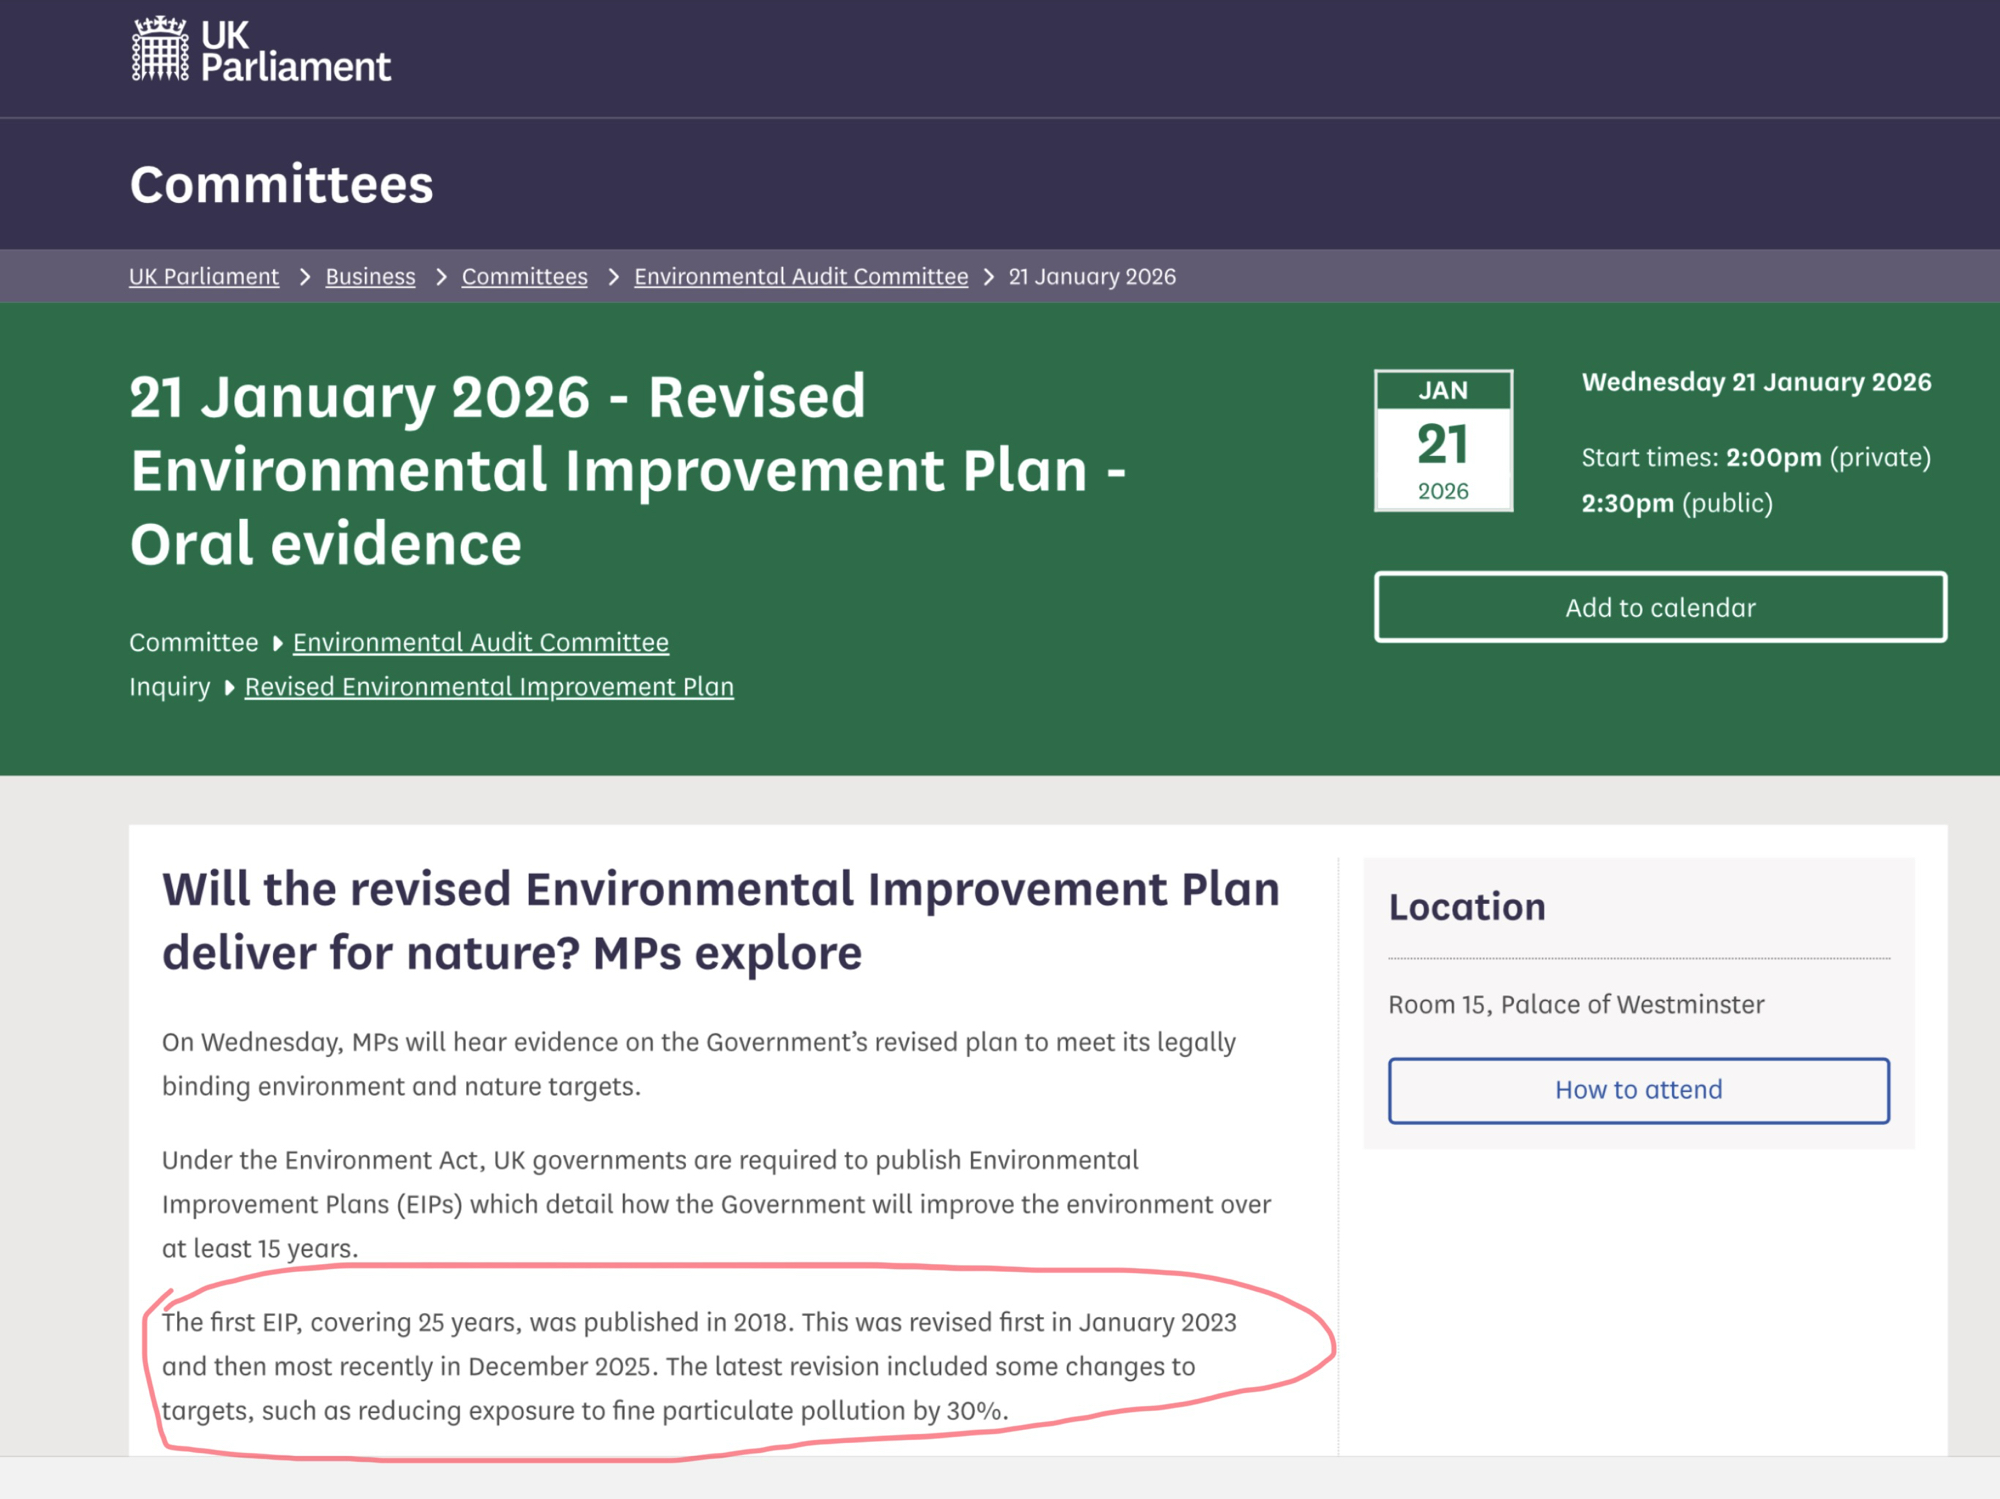Click the triangle arrow beside Committee label
The width and height of the screenshot is (2000, 1499).
coord(278,643)
